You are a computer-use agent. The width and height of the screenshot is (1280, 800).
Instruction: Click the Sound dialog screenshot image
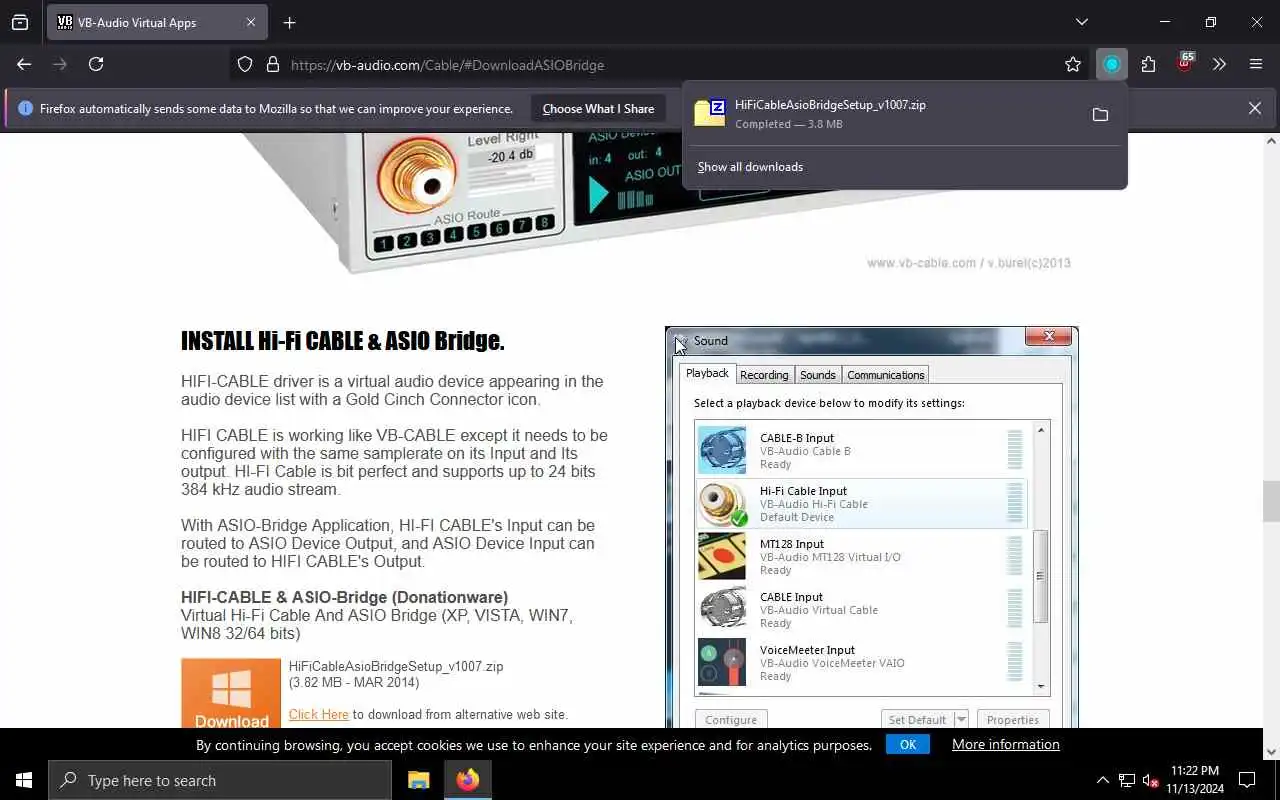pos(871,527)
